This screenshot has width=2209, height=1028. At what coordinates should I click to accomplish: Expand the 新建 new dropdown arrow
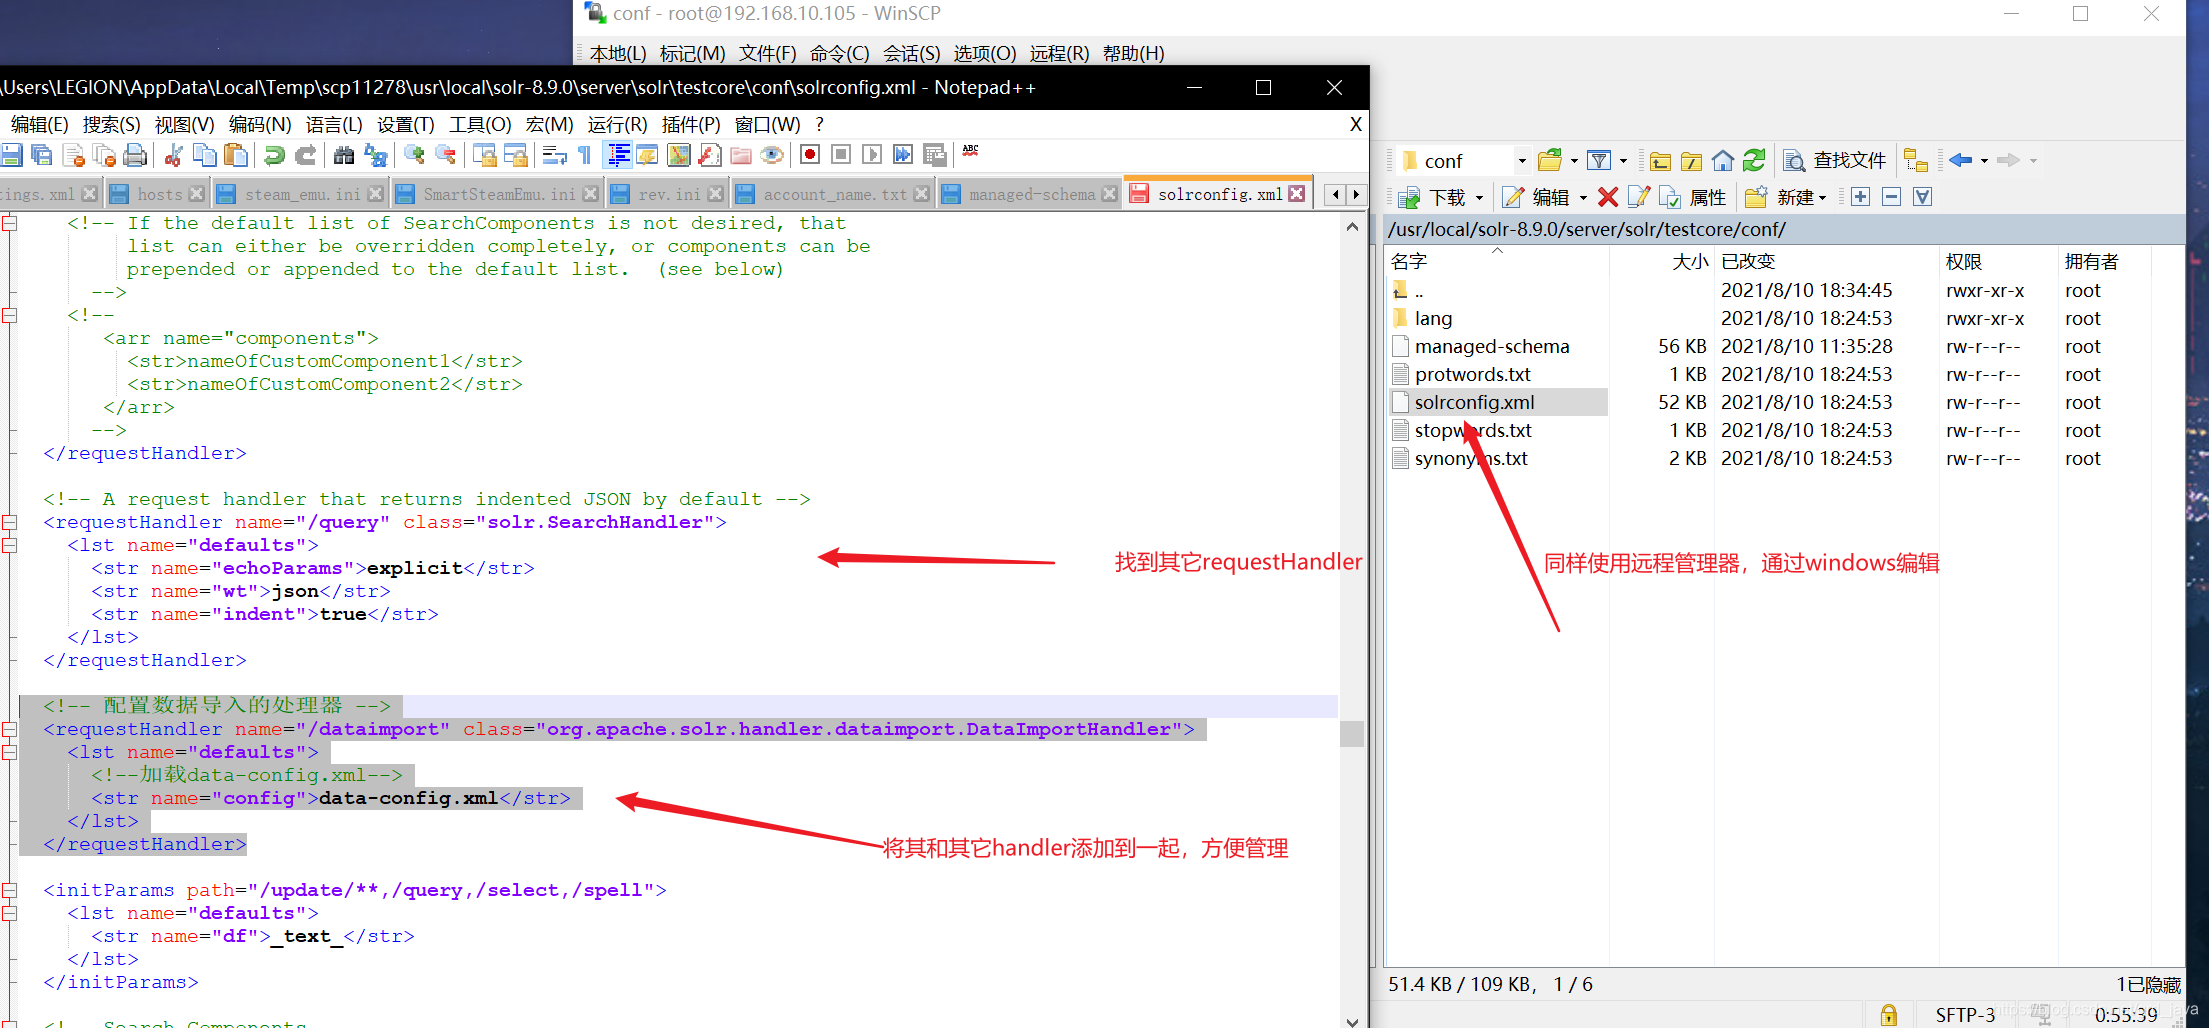(1822, 198)
